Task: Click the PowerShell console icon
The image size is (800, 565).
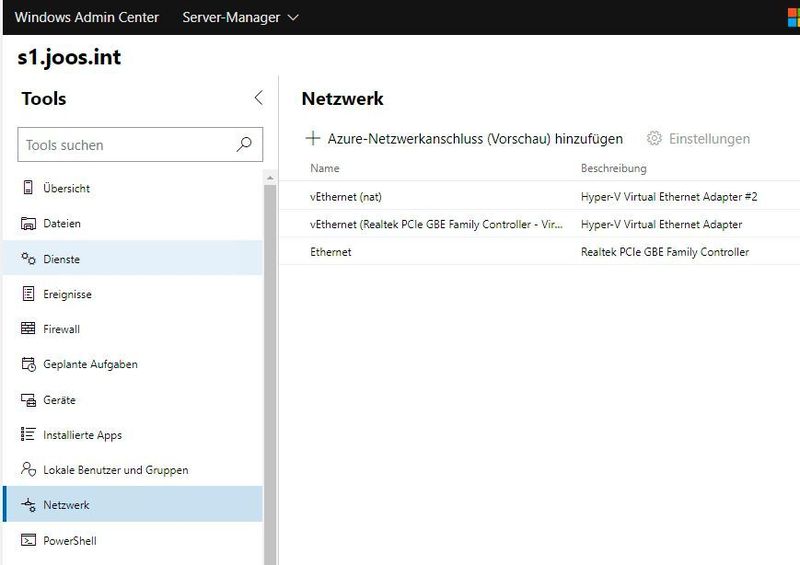Action: click(28, 540)
